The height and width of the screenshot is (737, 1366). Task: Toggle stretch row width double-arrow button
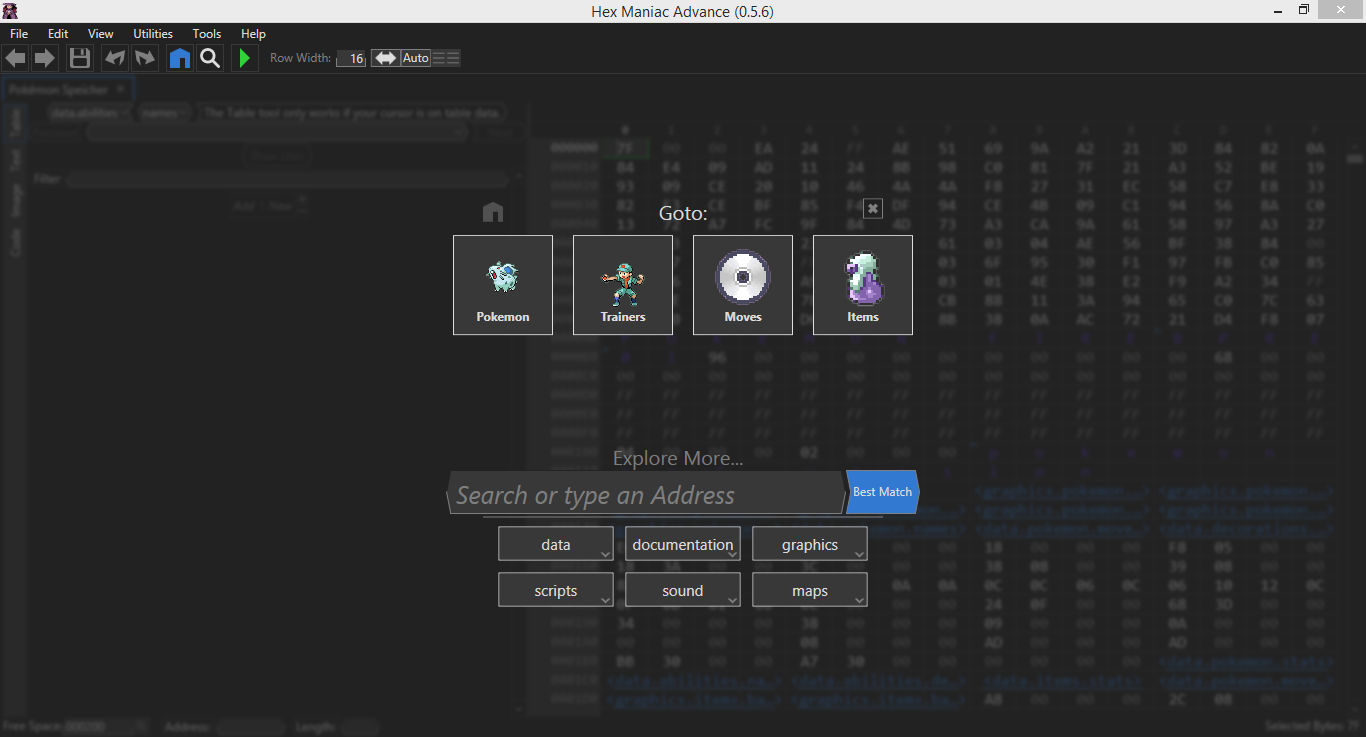[x=385, y=58]
